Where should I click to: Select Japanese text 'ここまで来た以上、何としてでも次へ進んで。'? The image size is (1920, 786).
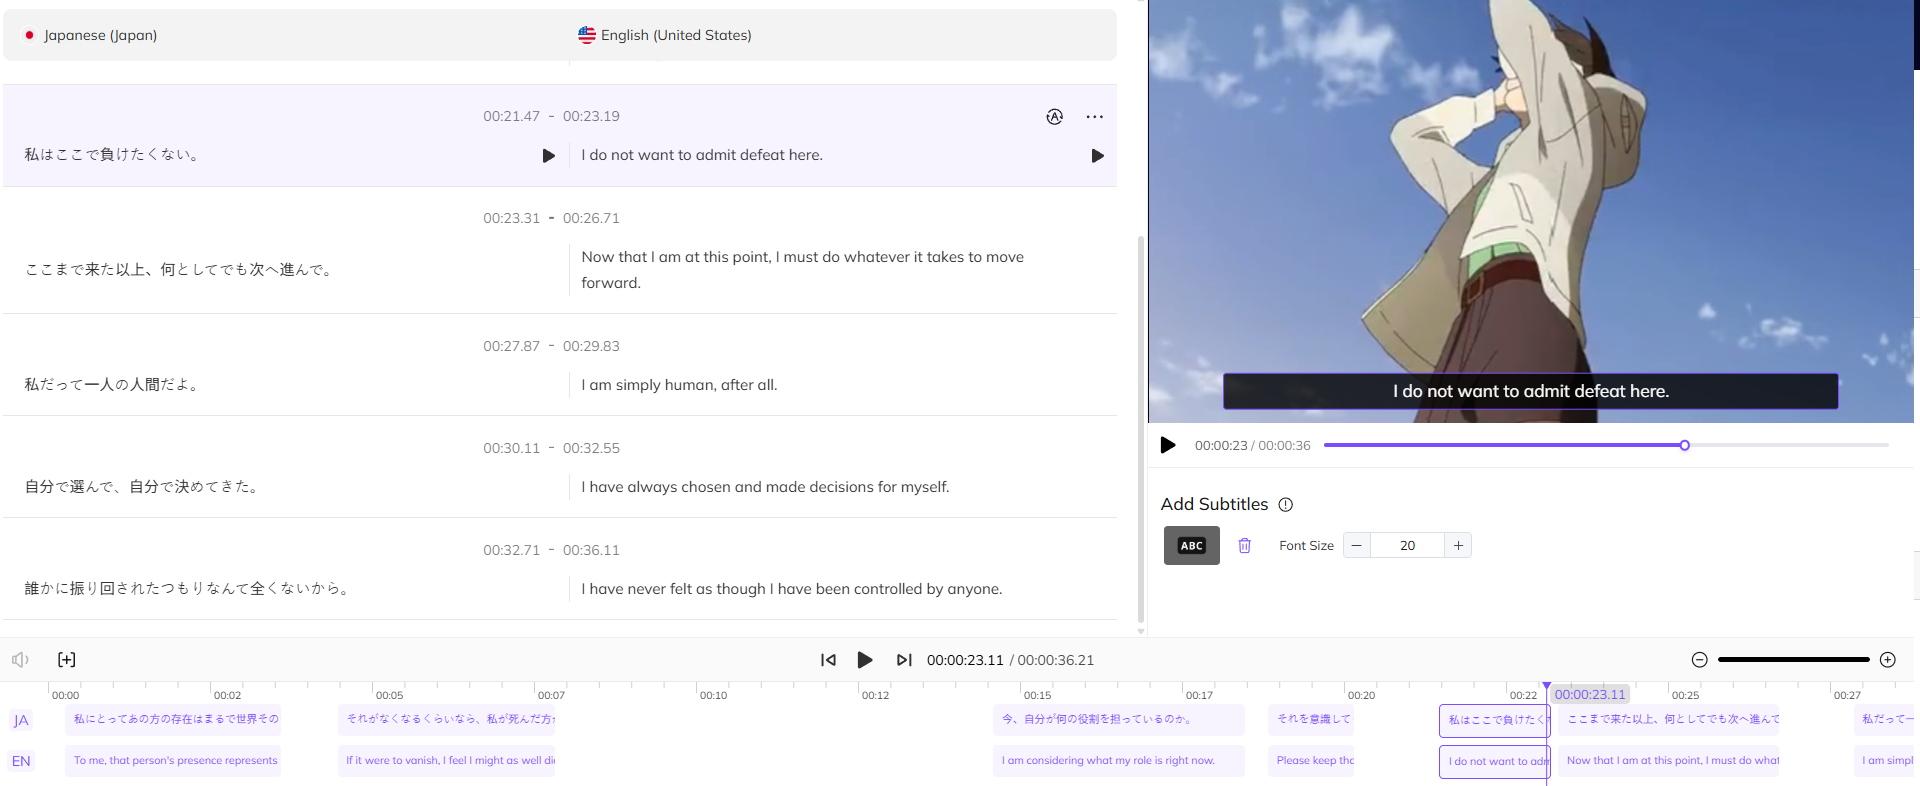180,270
